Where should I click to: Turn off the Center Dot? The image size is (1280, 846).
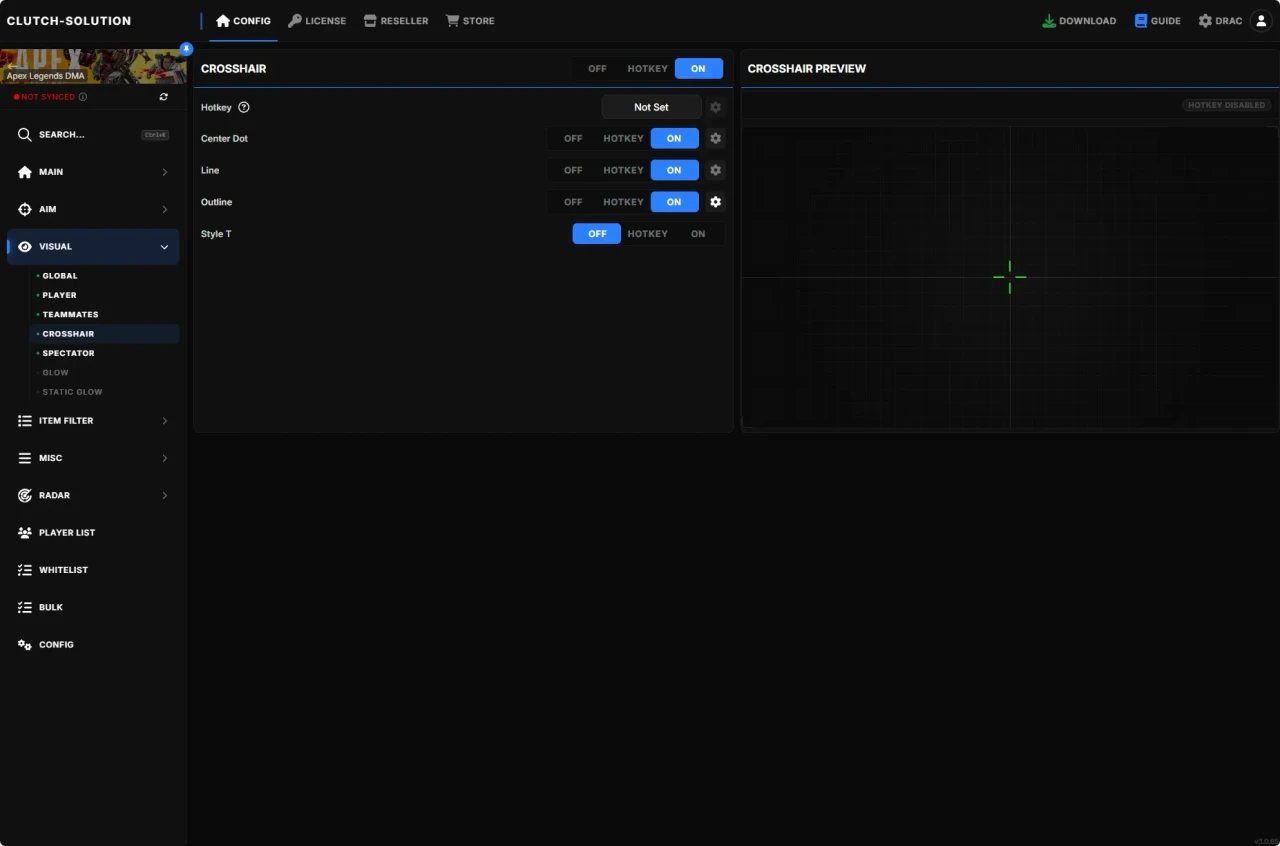click(572, 138)
